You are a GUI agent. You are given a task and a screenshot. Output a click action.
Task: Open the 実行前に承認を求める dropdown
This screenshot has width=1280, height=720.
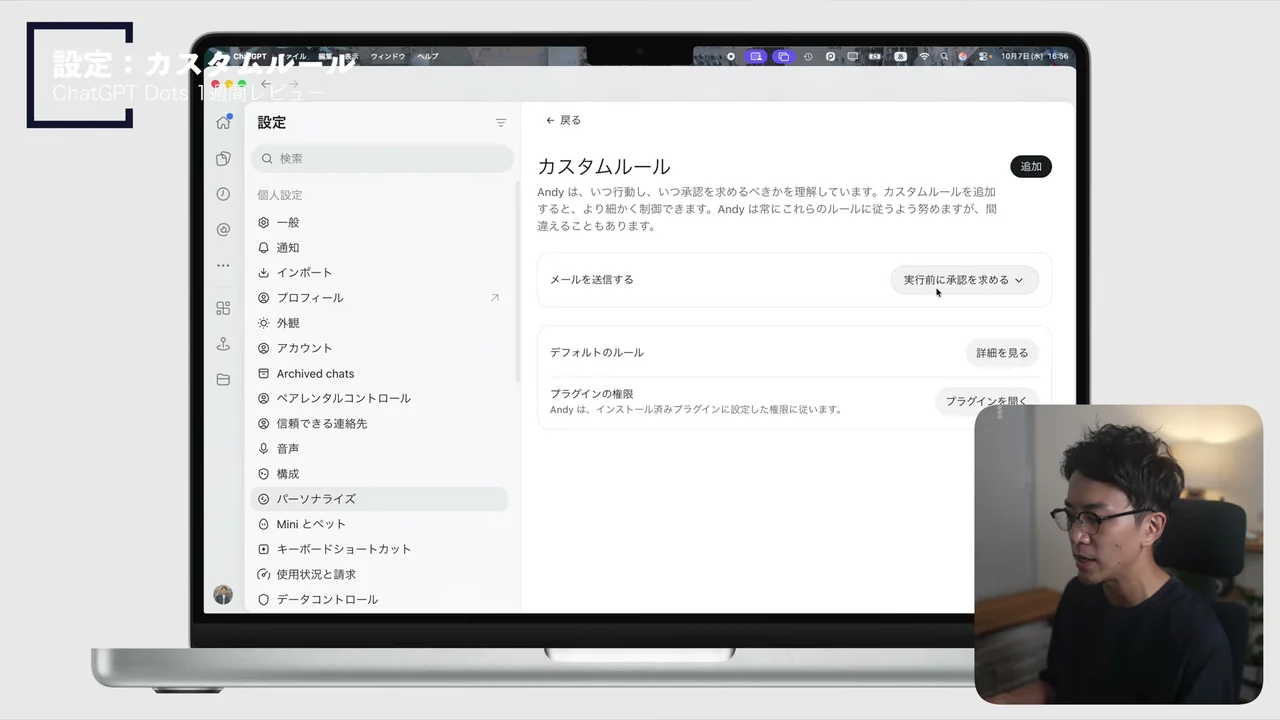click(x=964, y=280)
